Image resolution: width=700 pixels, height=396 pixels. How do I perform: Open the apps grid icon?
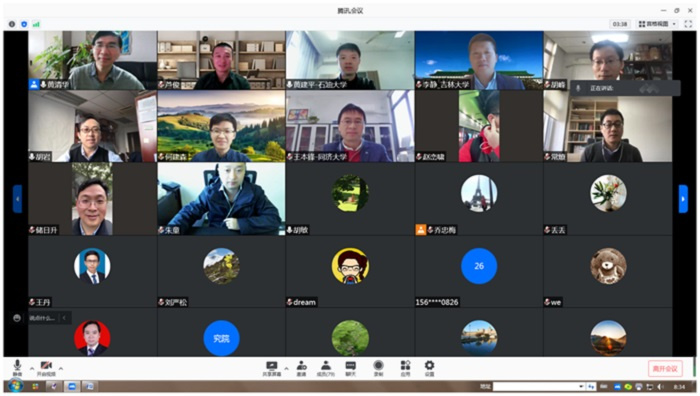click(x=405, y=368)
